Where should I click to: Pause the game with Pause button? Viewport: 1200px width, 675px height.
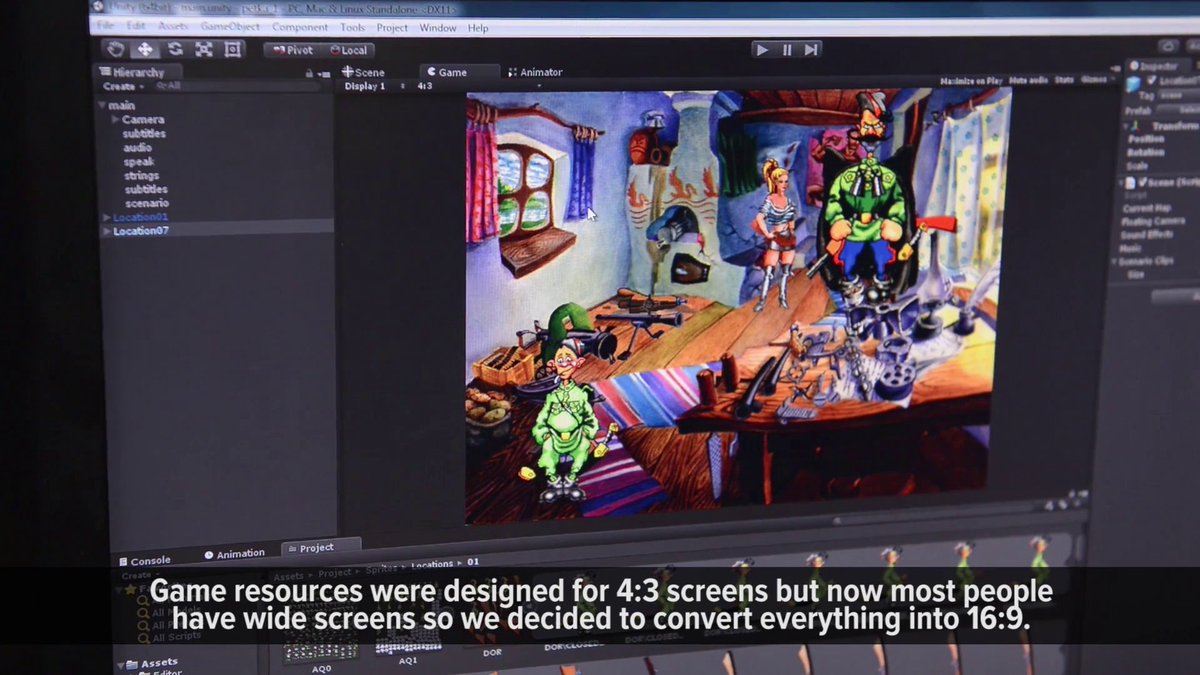[787, 49]
